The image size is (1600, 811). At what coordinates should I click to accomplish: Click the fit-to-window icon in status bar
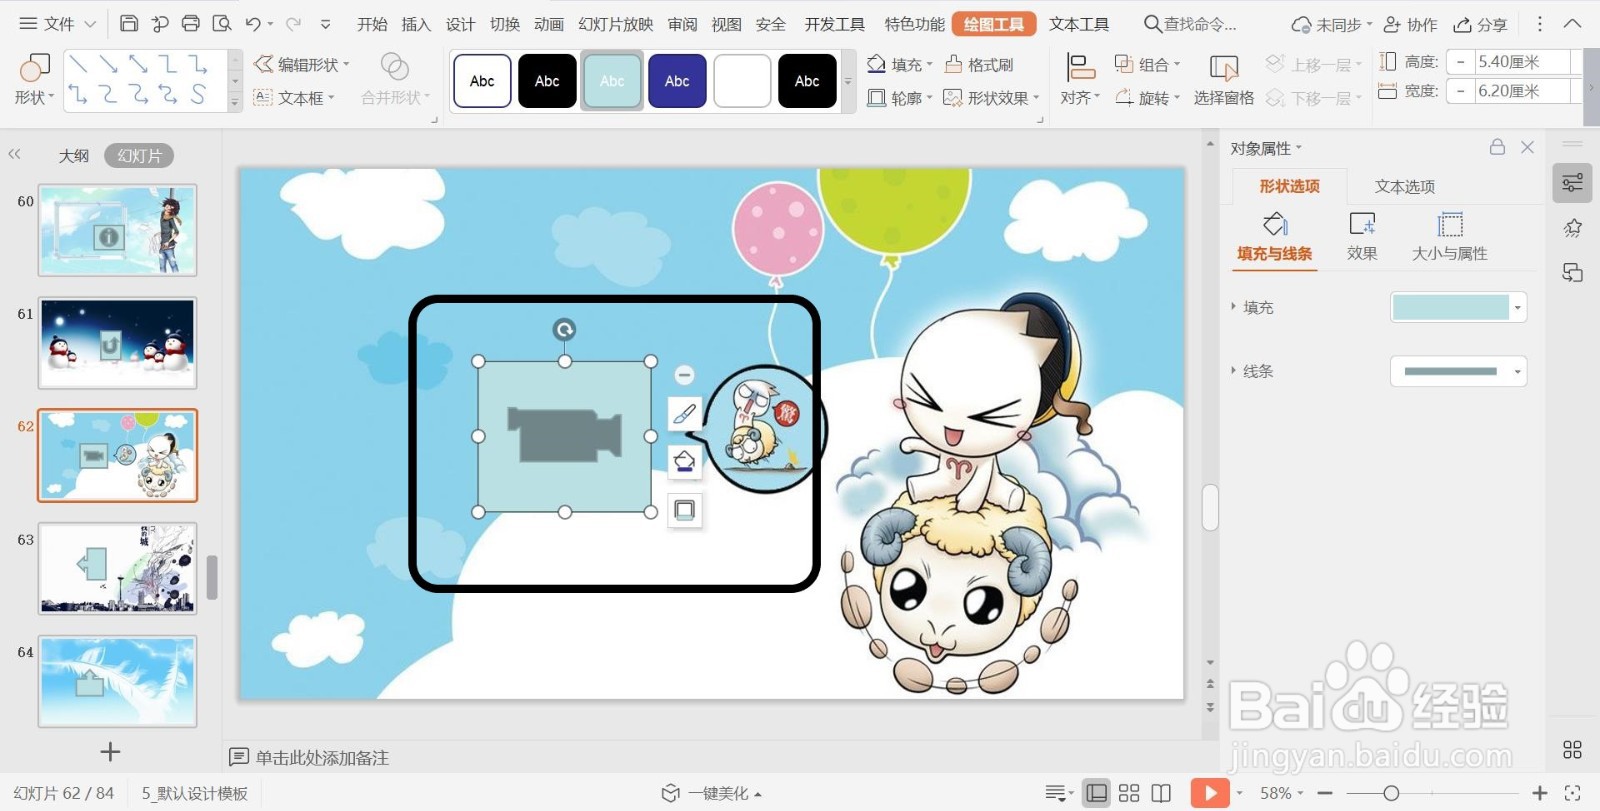pyautogui.click(x=1573, y=793)
